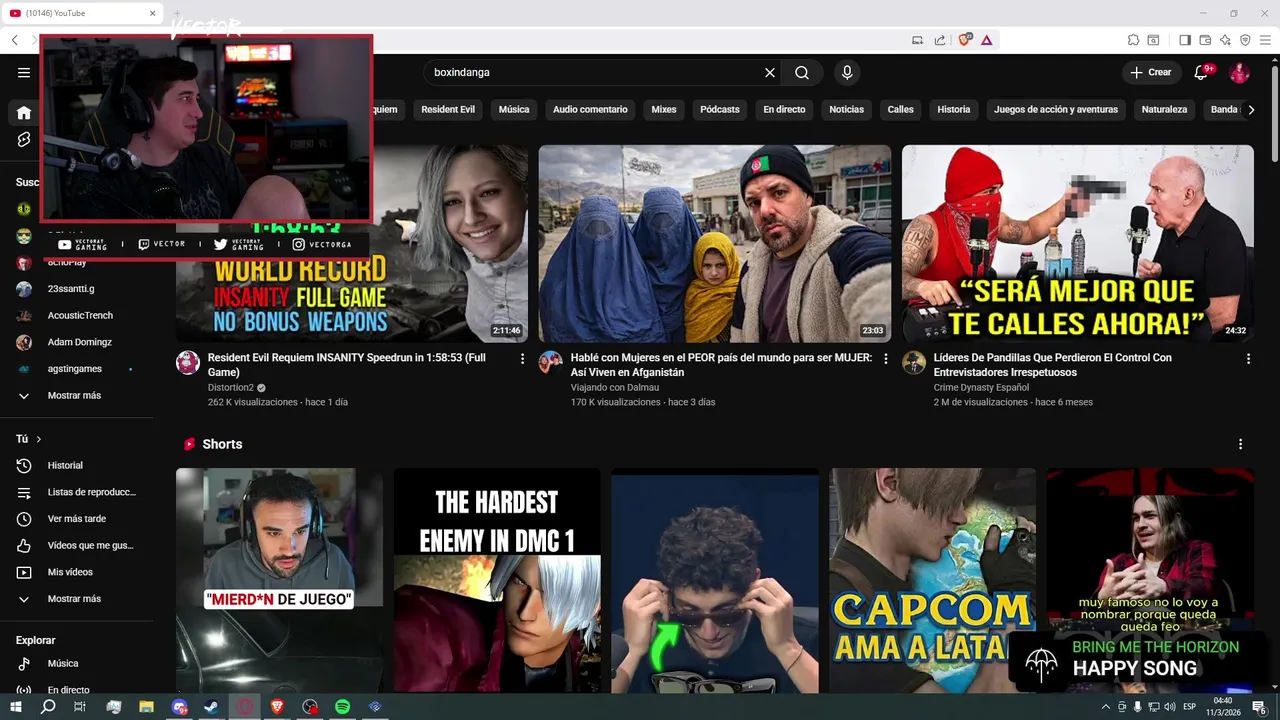The height and width of the screenshot is (720, 1280).
Task: Open Historial icon in sidebar
Action: 24,465
